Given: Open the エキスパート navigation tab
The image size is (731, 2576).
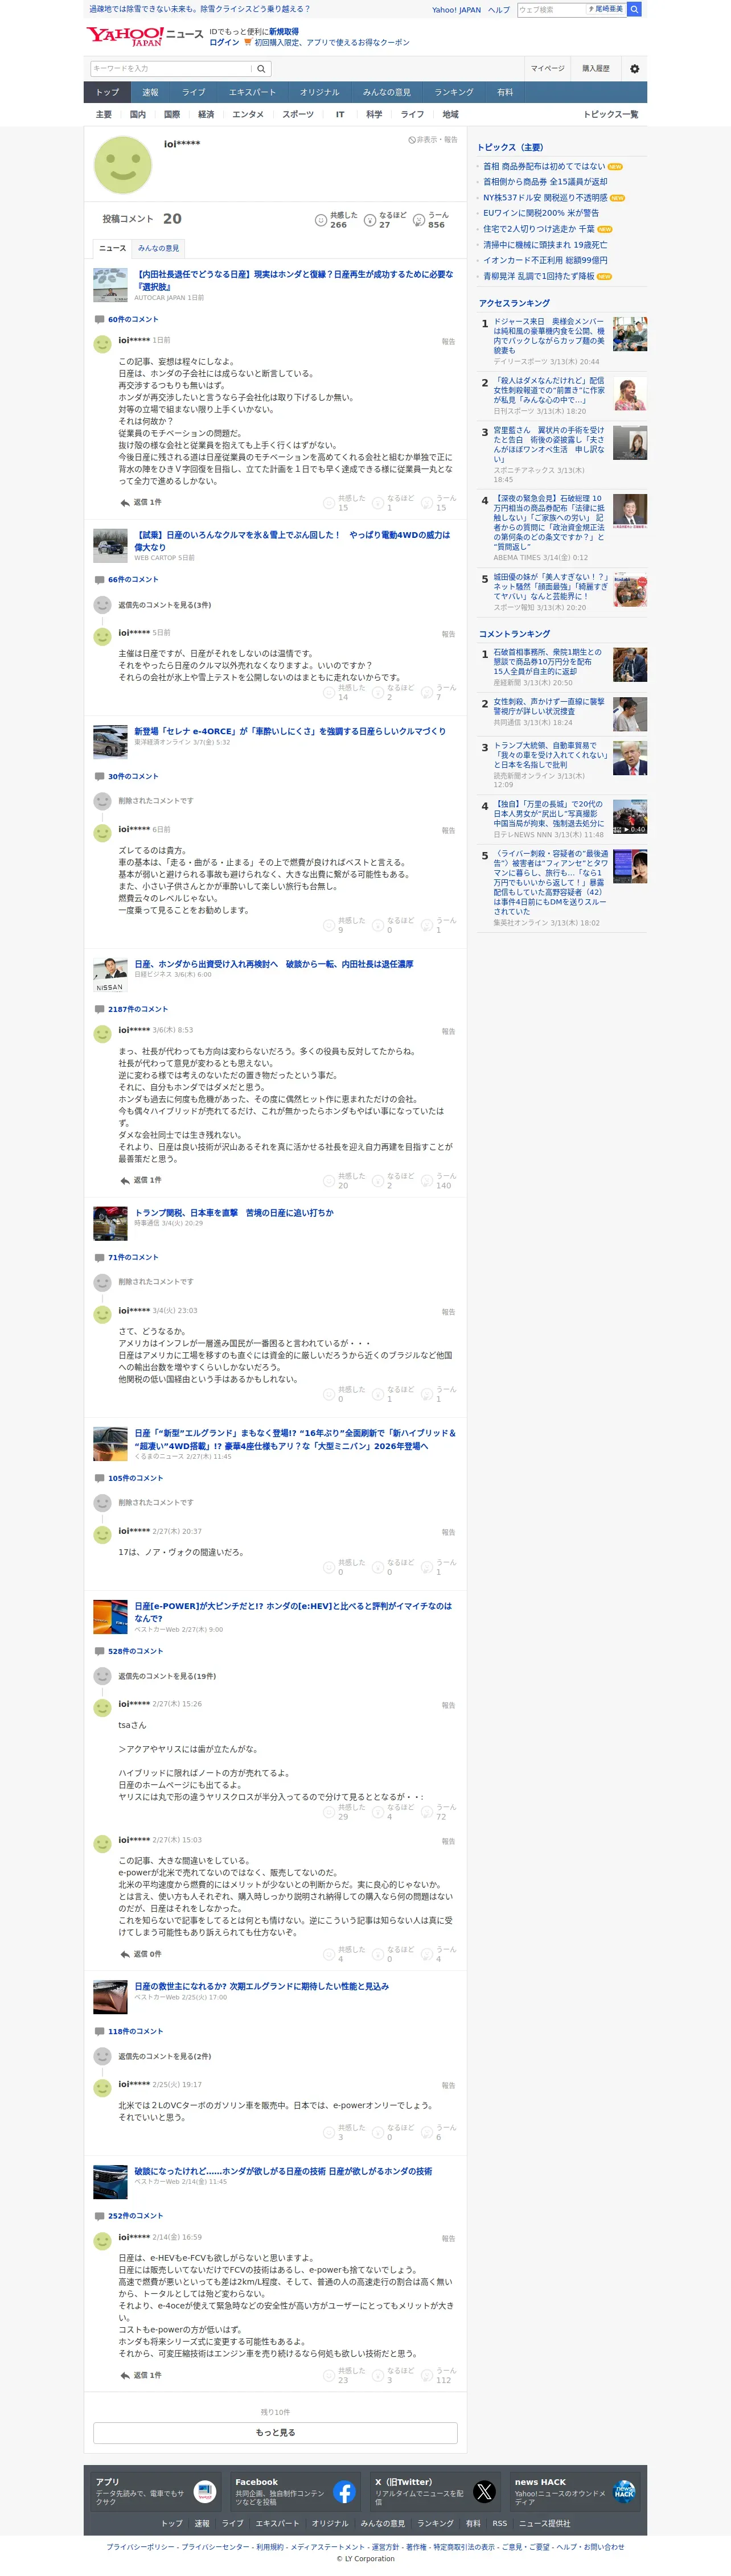Looking at the screenshot, I should click(x=252, y=92).
